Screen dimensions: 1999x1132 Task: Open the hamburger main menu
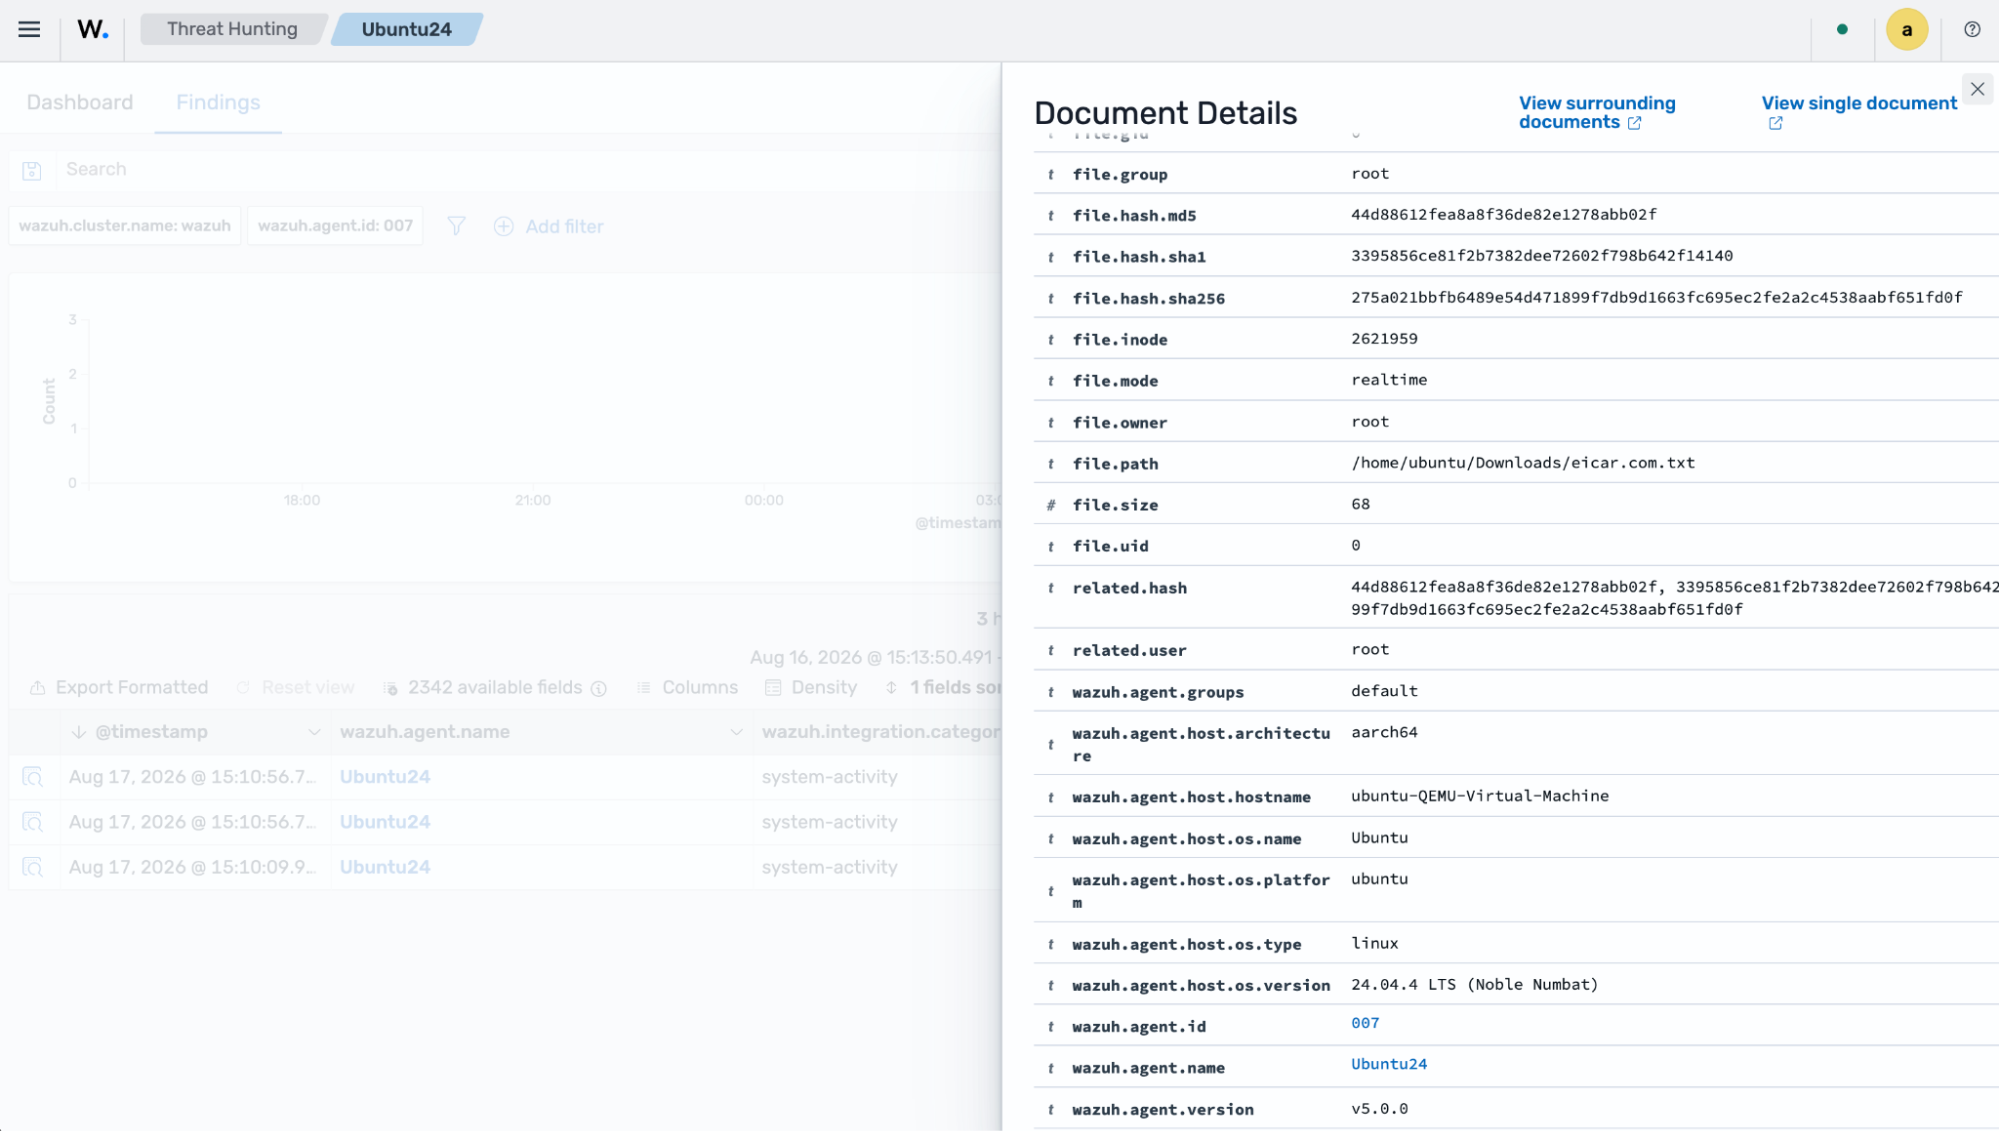point(29,29)
